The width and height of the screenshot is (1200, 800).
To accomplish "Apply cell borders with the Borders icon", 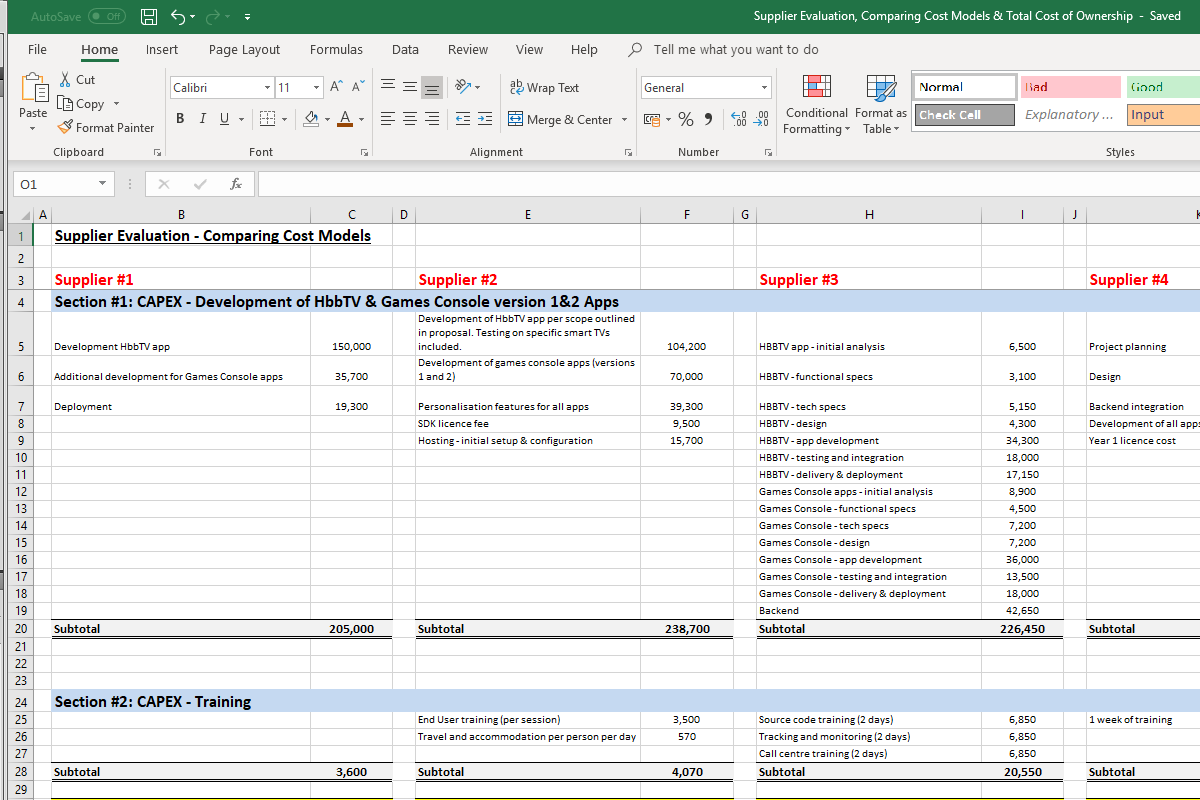I will (267, 119).
